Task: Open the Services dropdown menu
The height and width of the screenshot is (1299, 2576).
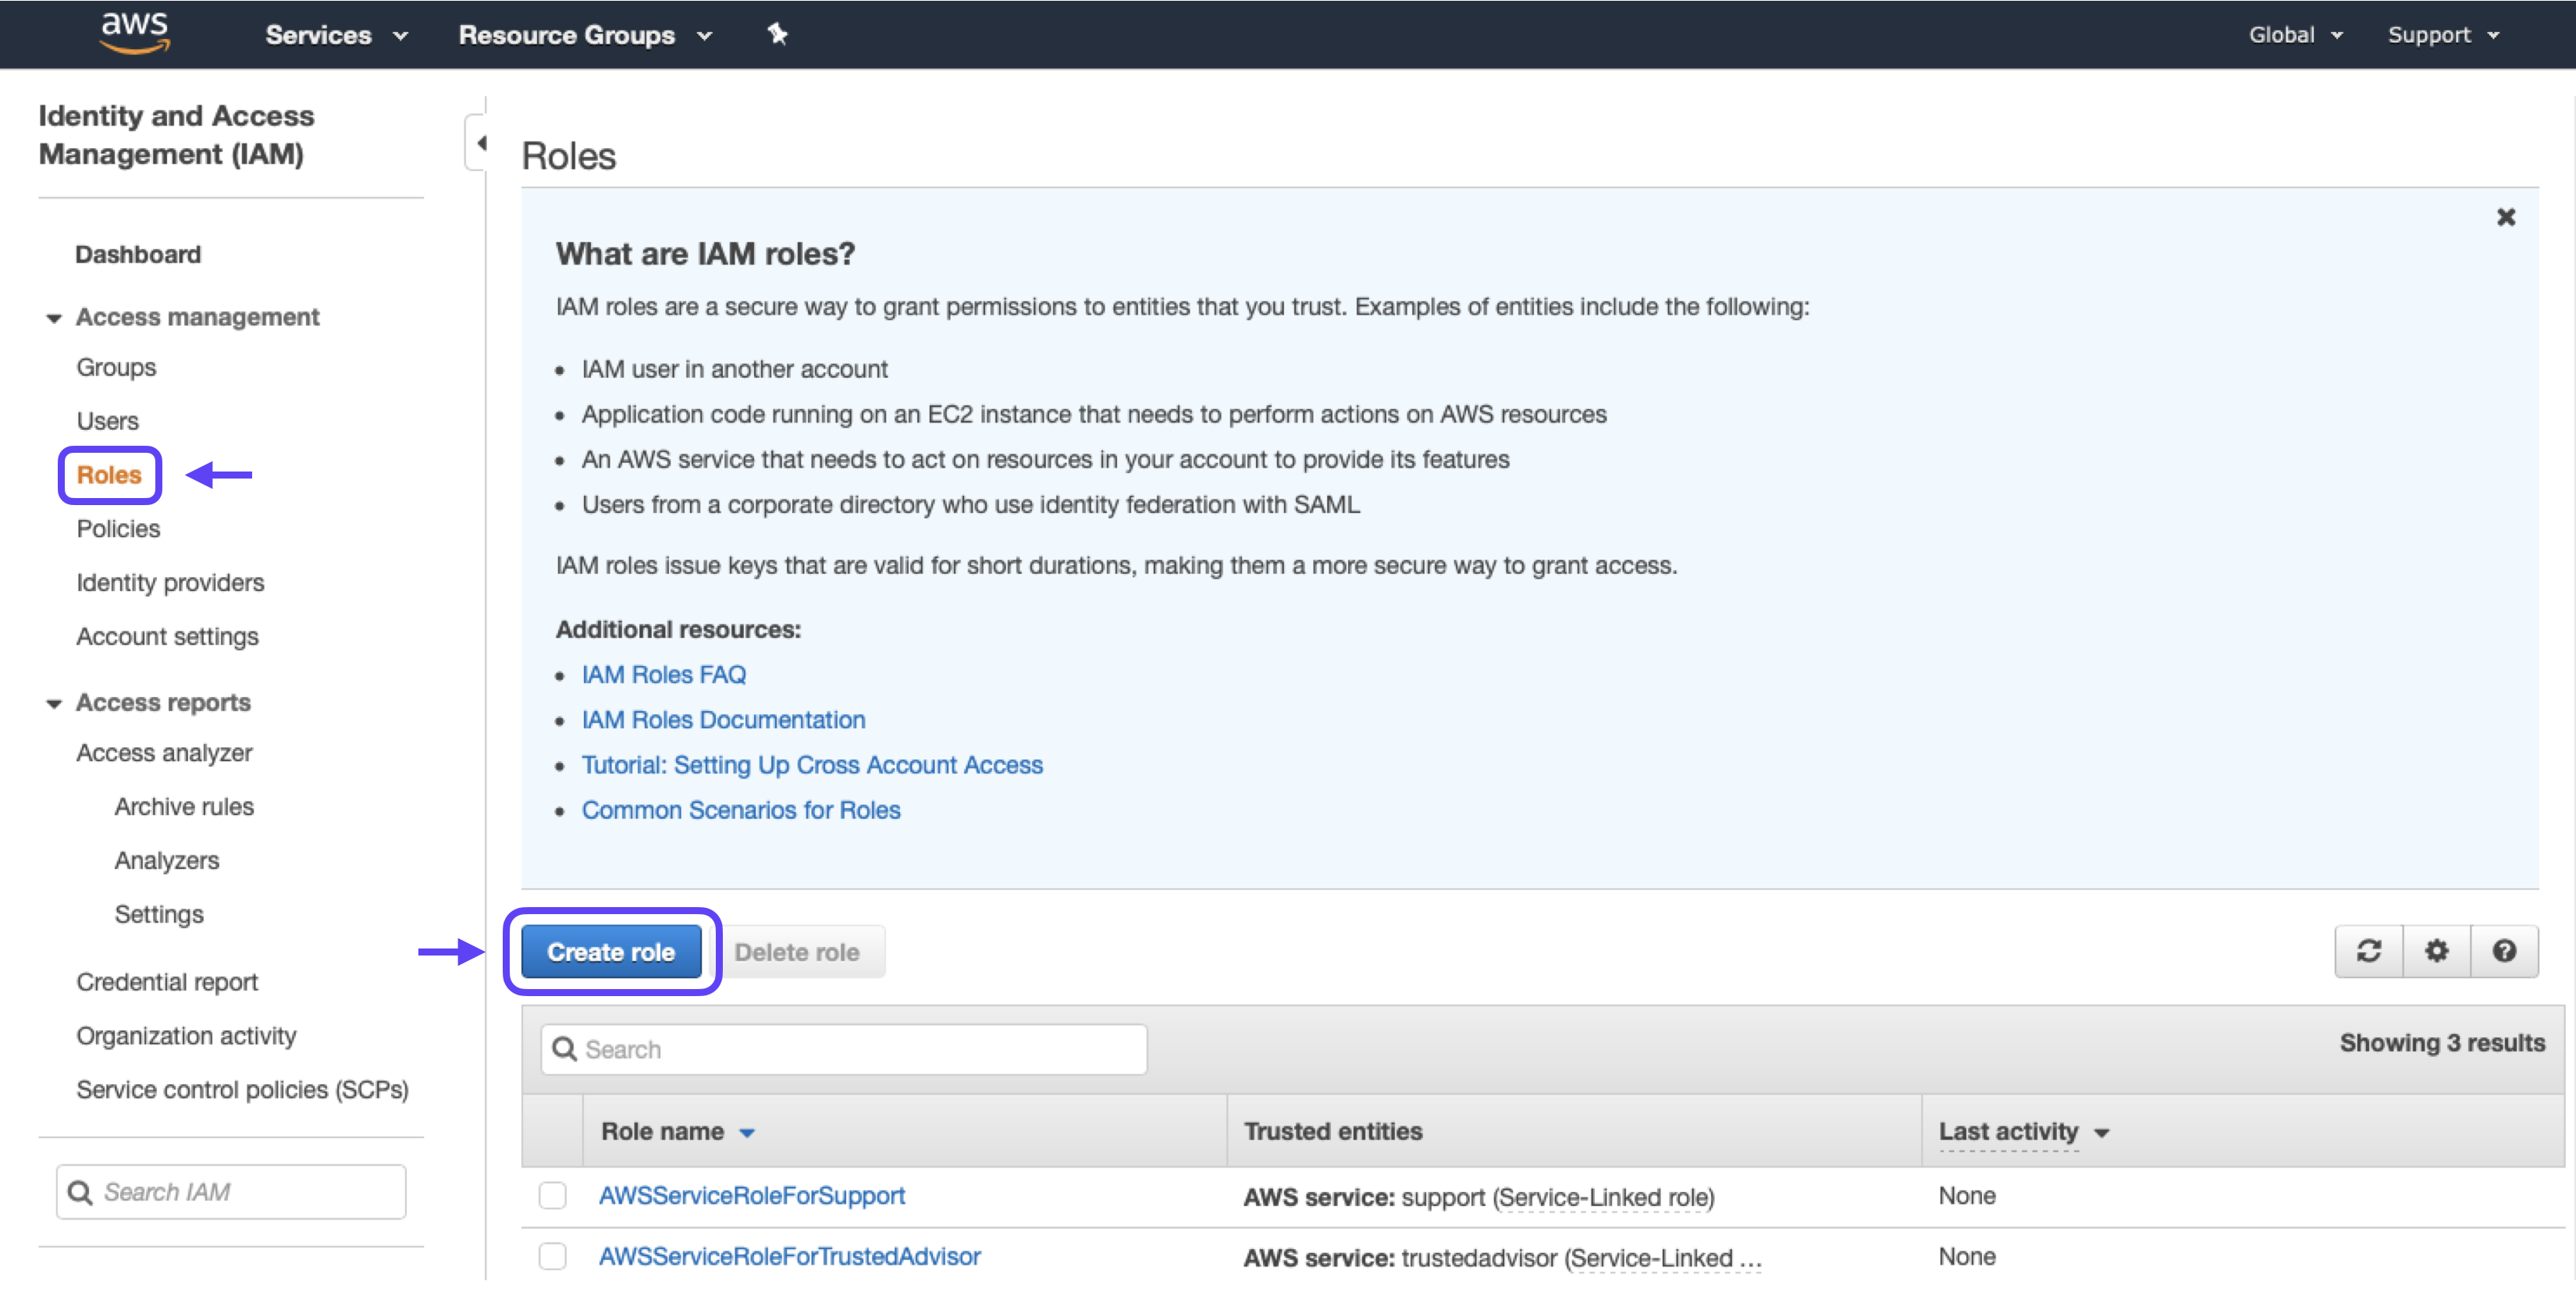Action: [x=337, y=35]
